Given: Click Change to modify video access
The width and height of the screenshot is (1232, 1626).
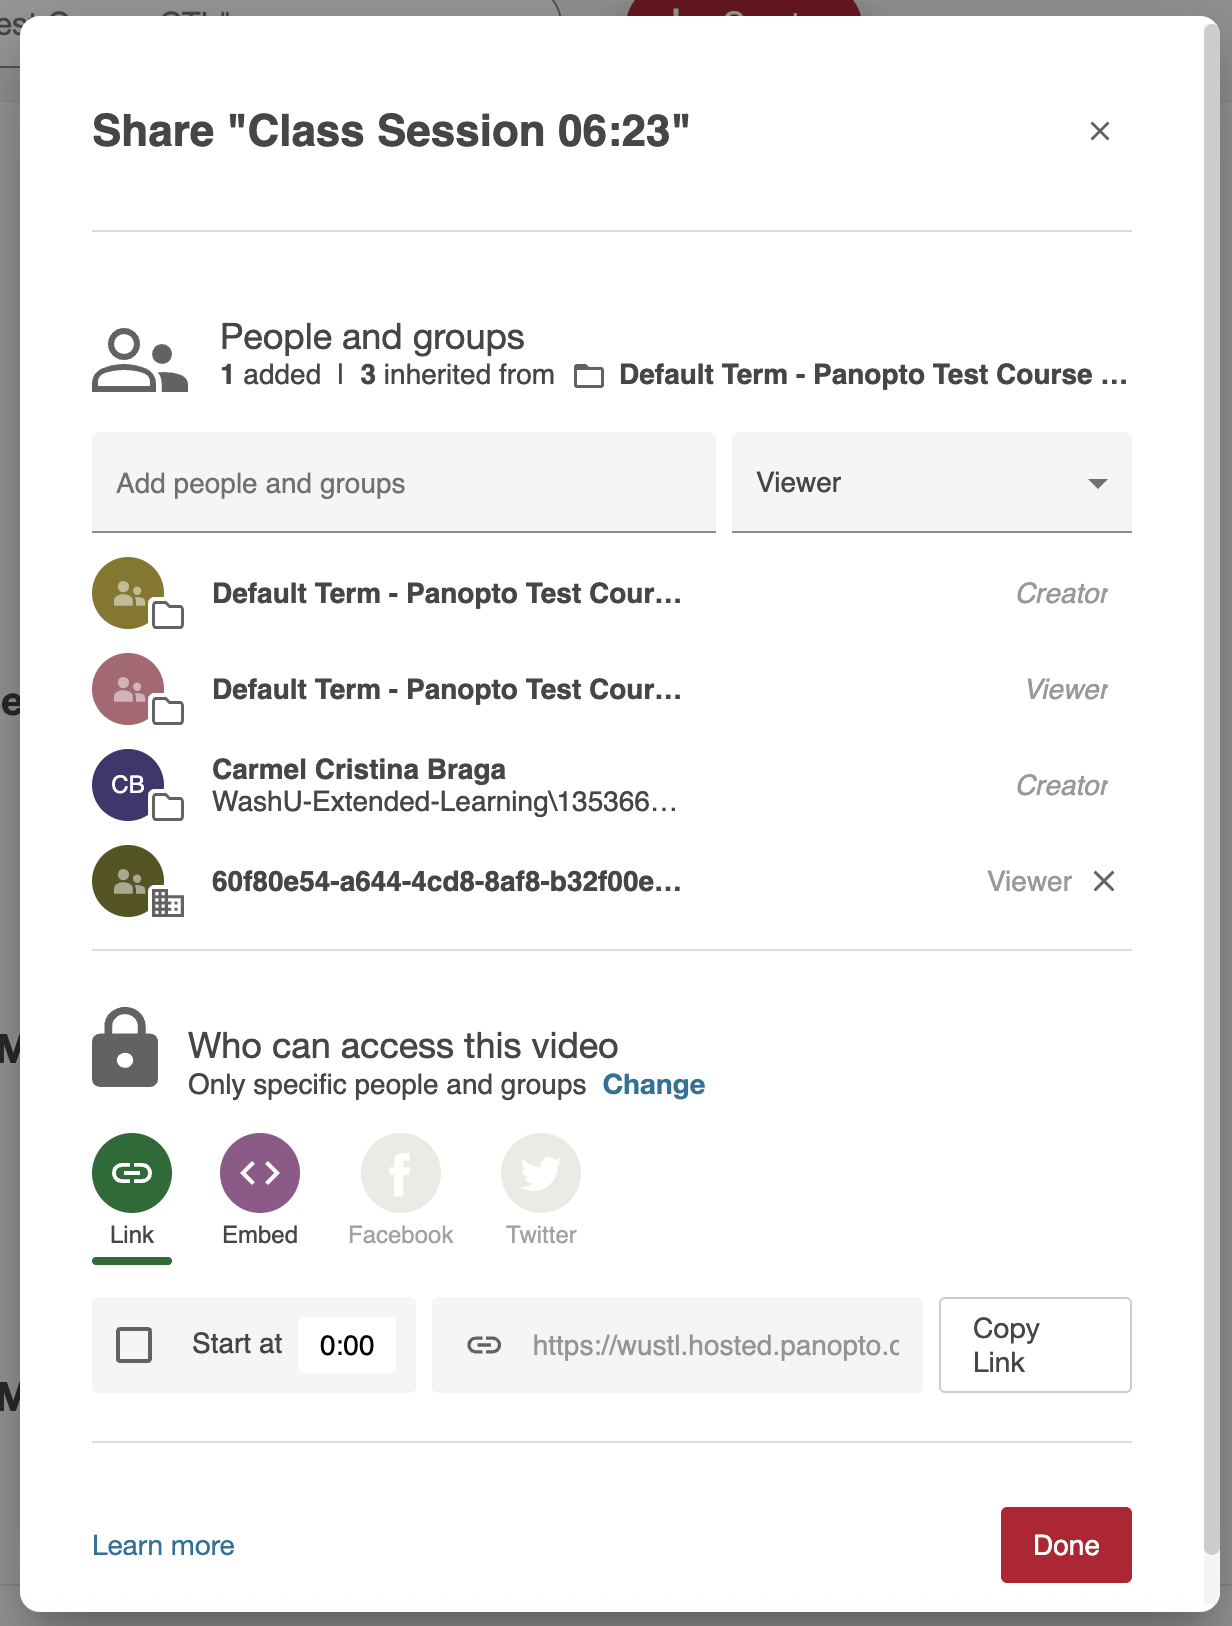Looking at the screenshot, I should click(653, 1085).
